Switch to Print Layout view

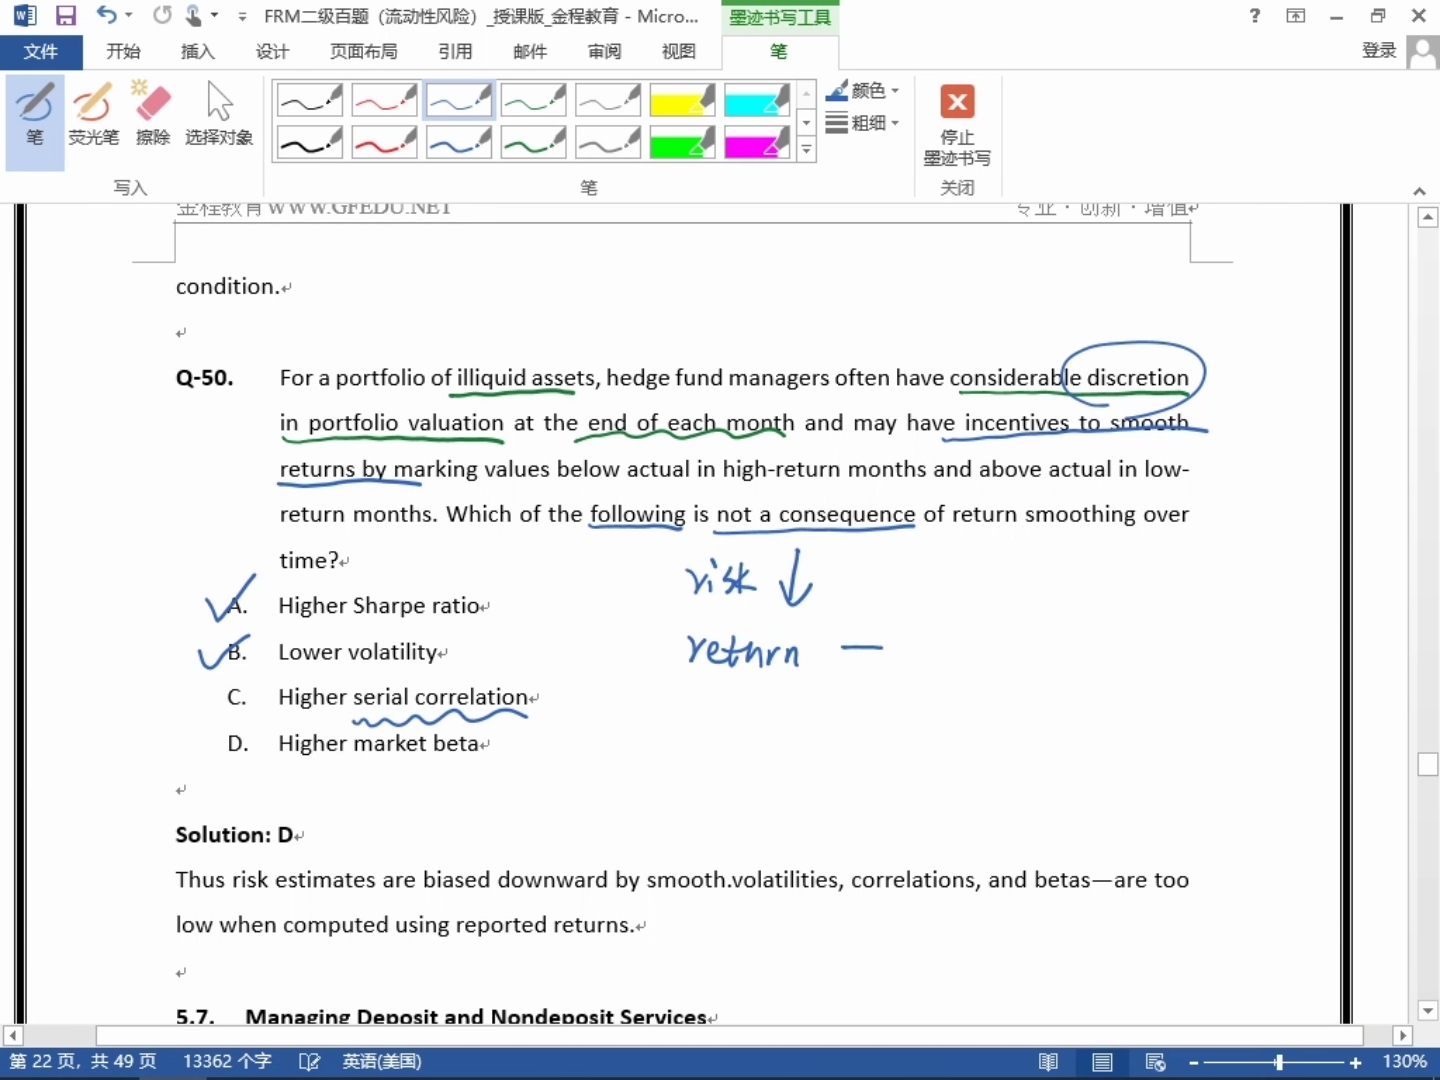pyautogui.click(x=1102, y=1062)
